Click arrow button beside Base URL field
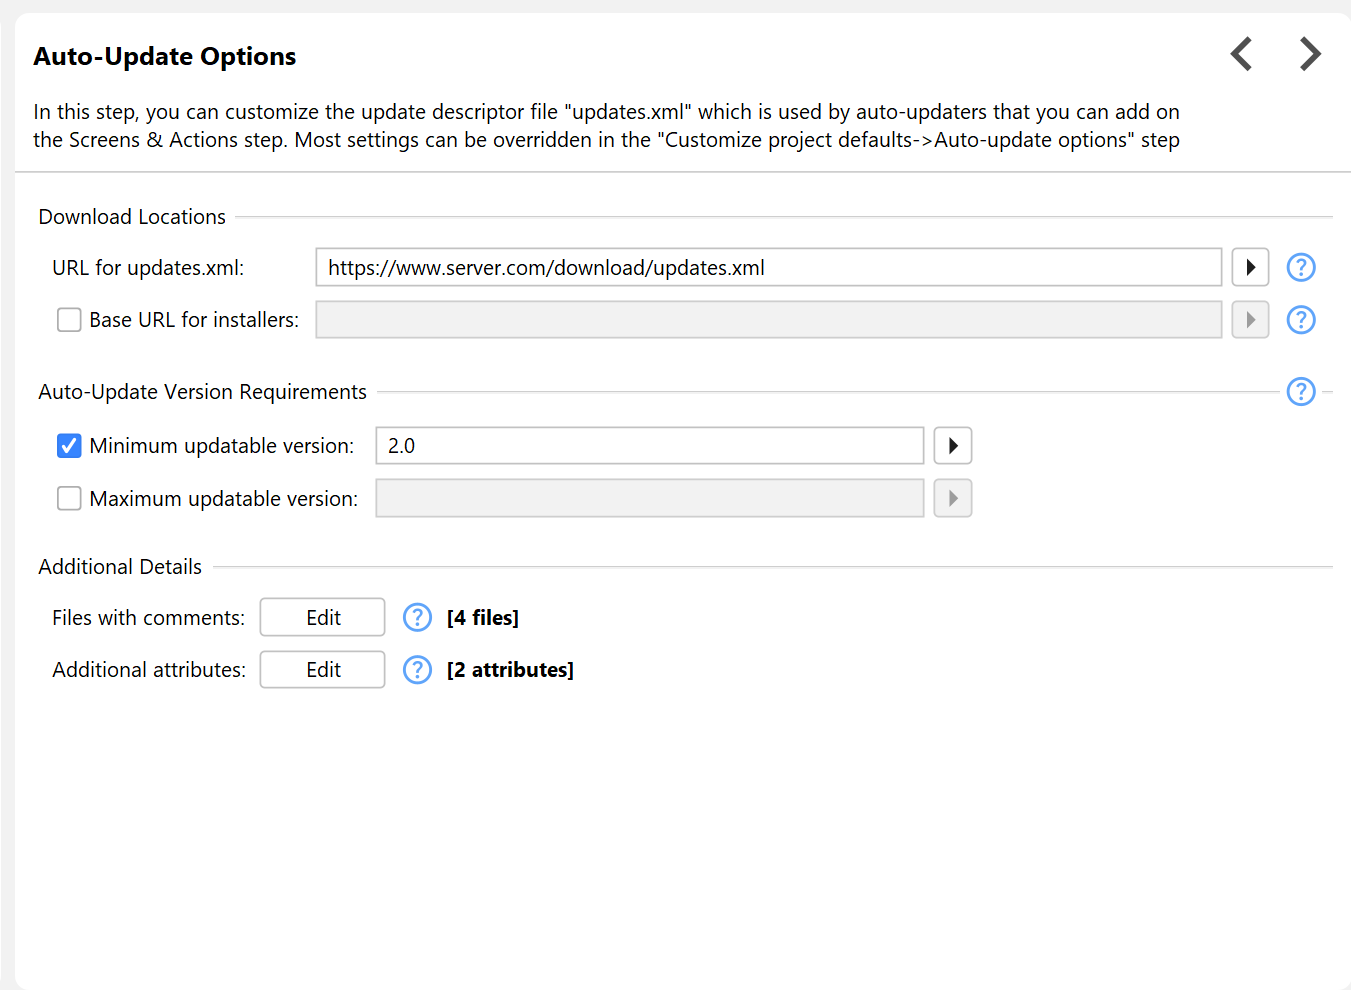Screen dimensions: 1351x990 [1250, 320]
